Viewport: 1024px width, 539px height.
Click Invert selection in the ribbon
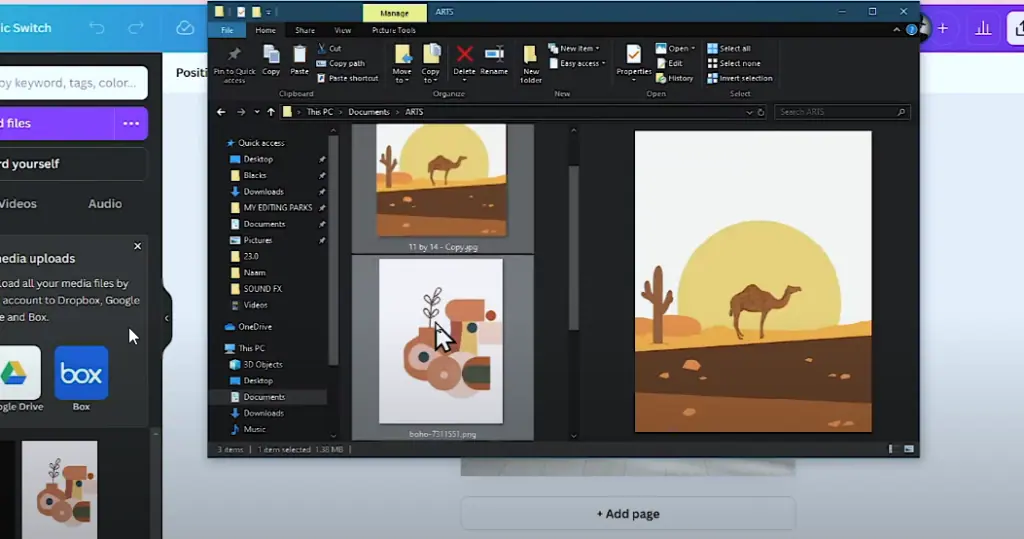point(744,78)
